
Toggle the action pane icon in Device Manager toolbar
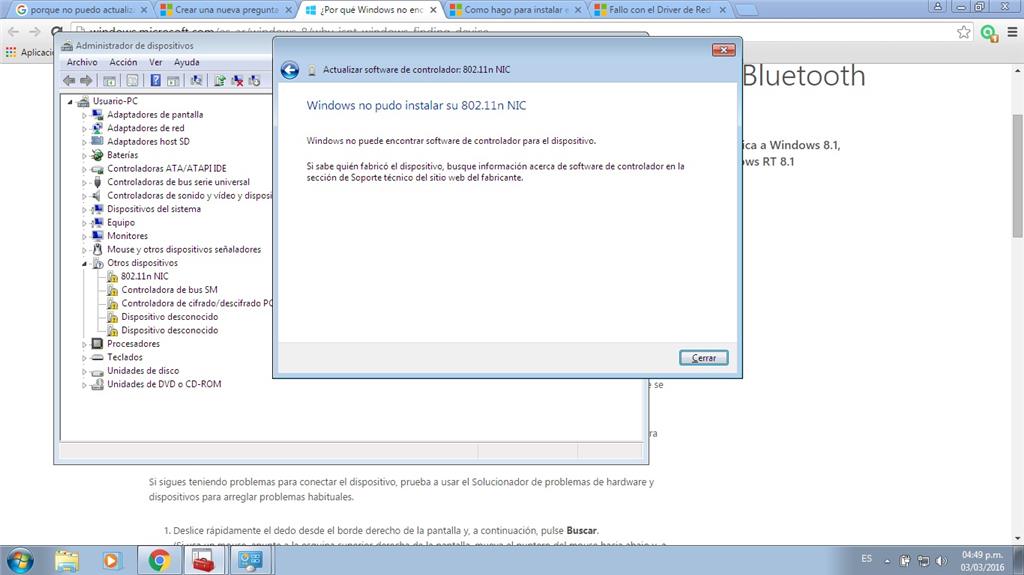(173, 80)
